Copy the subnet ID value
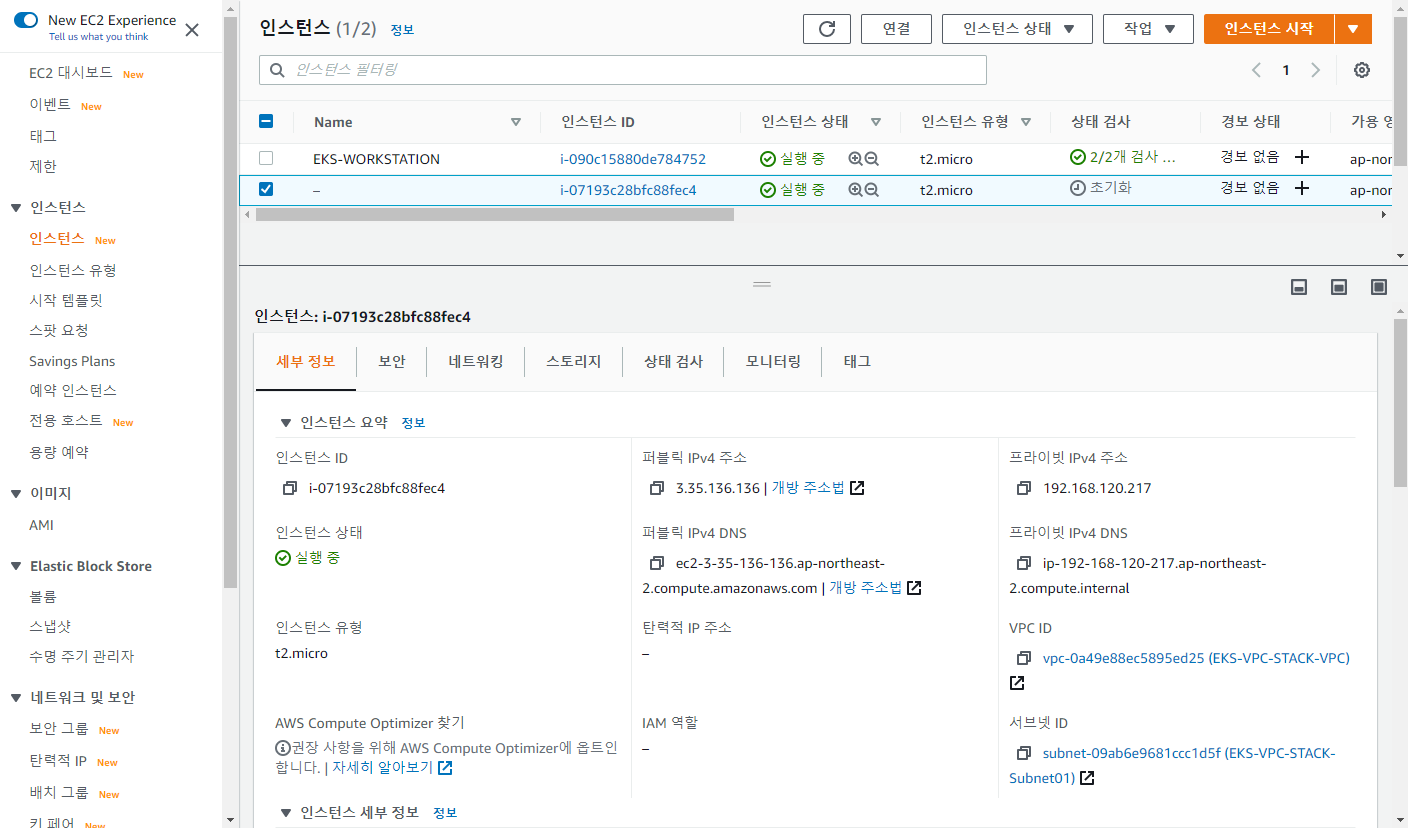This screenshot has height=828, width=1408. (x=1024, y=753)
